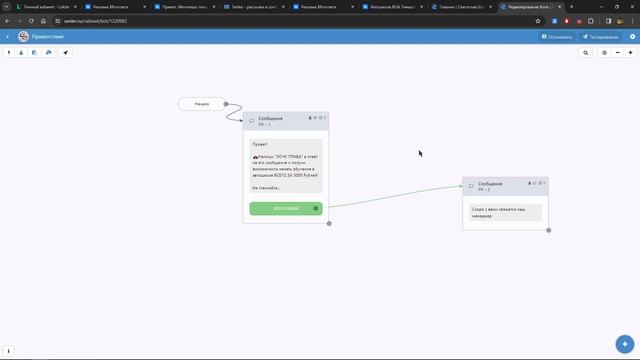The width and height of the screenshot is (640, 360).
Task: Open the browser profile avatar
Action: click(x=620, y=21)
